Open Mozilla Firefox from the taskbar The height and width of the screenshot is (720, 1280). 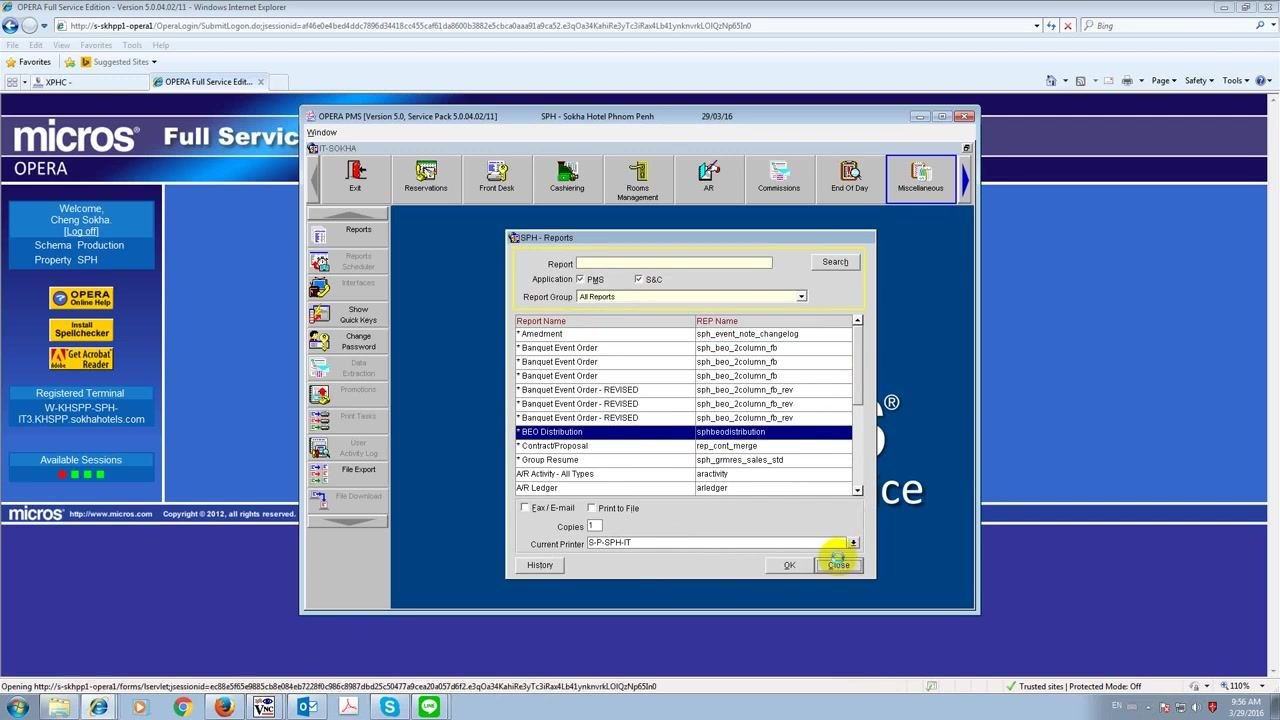[223, 707]
